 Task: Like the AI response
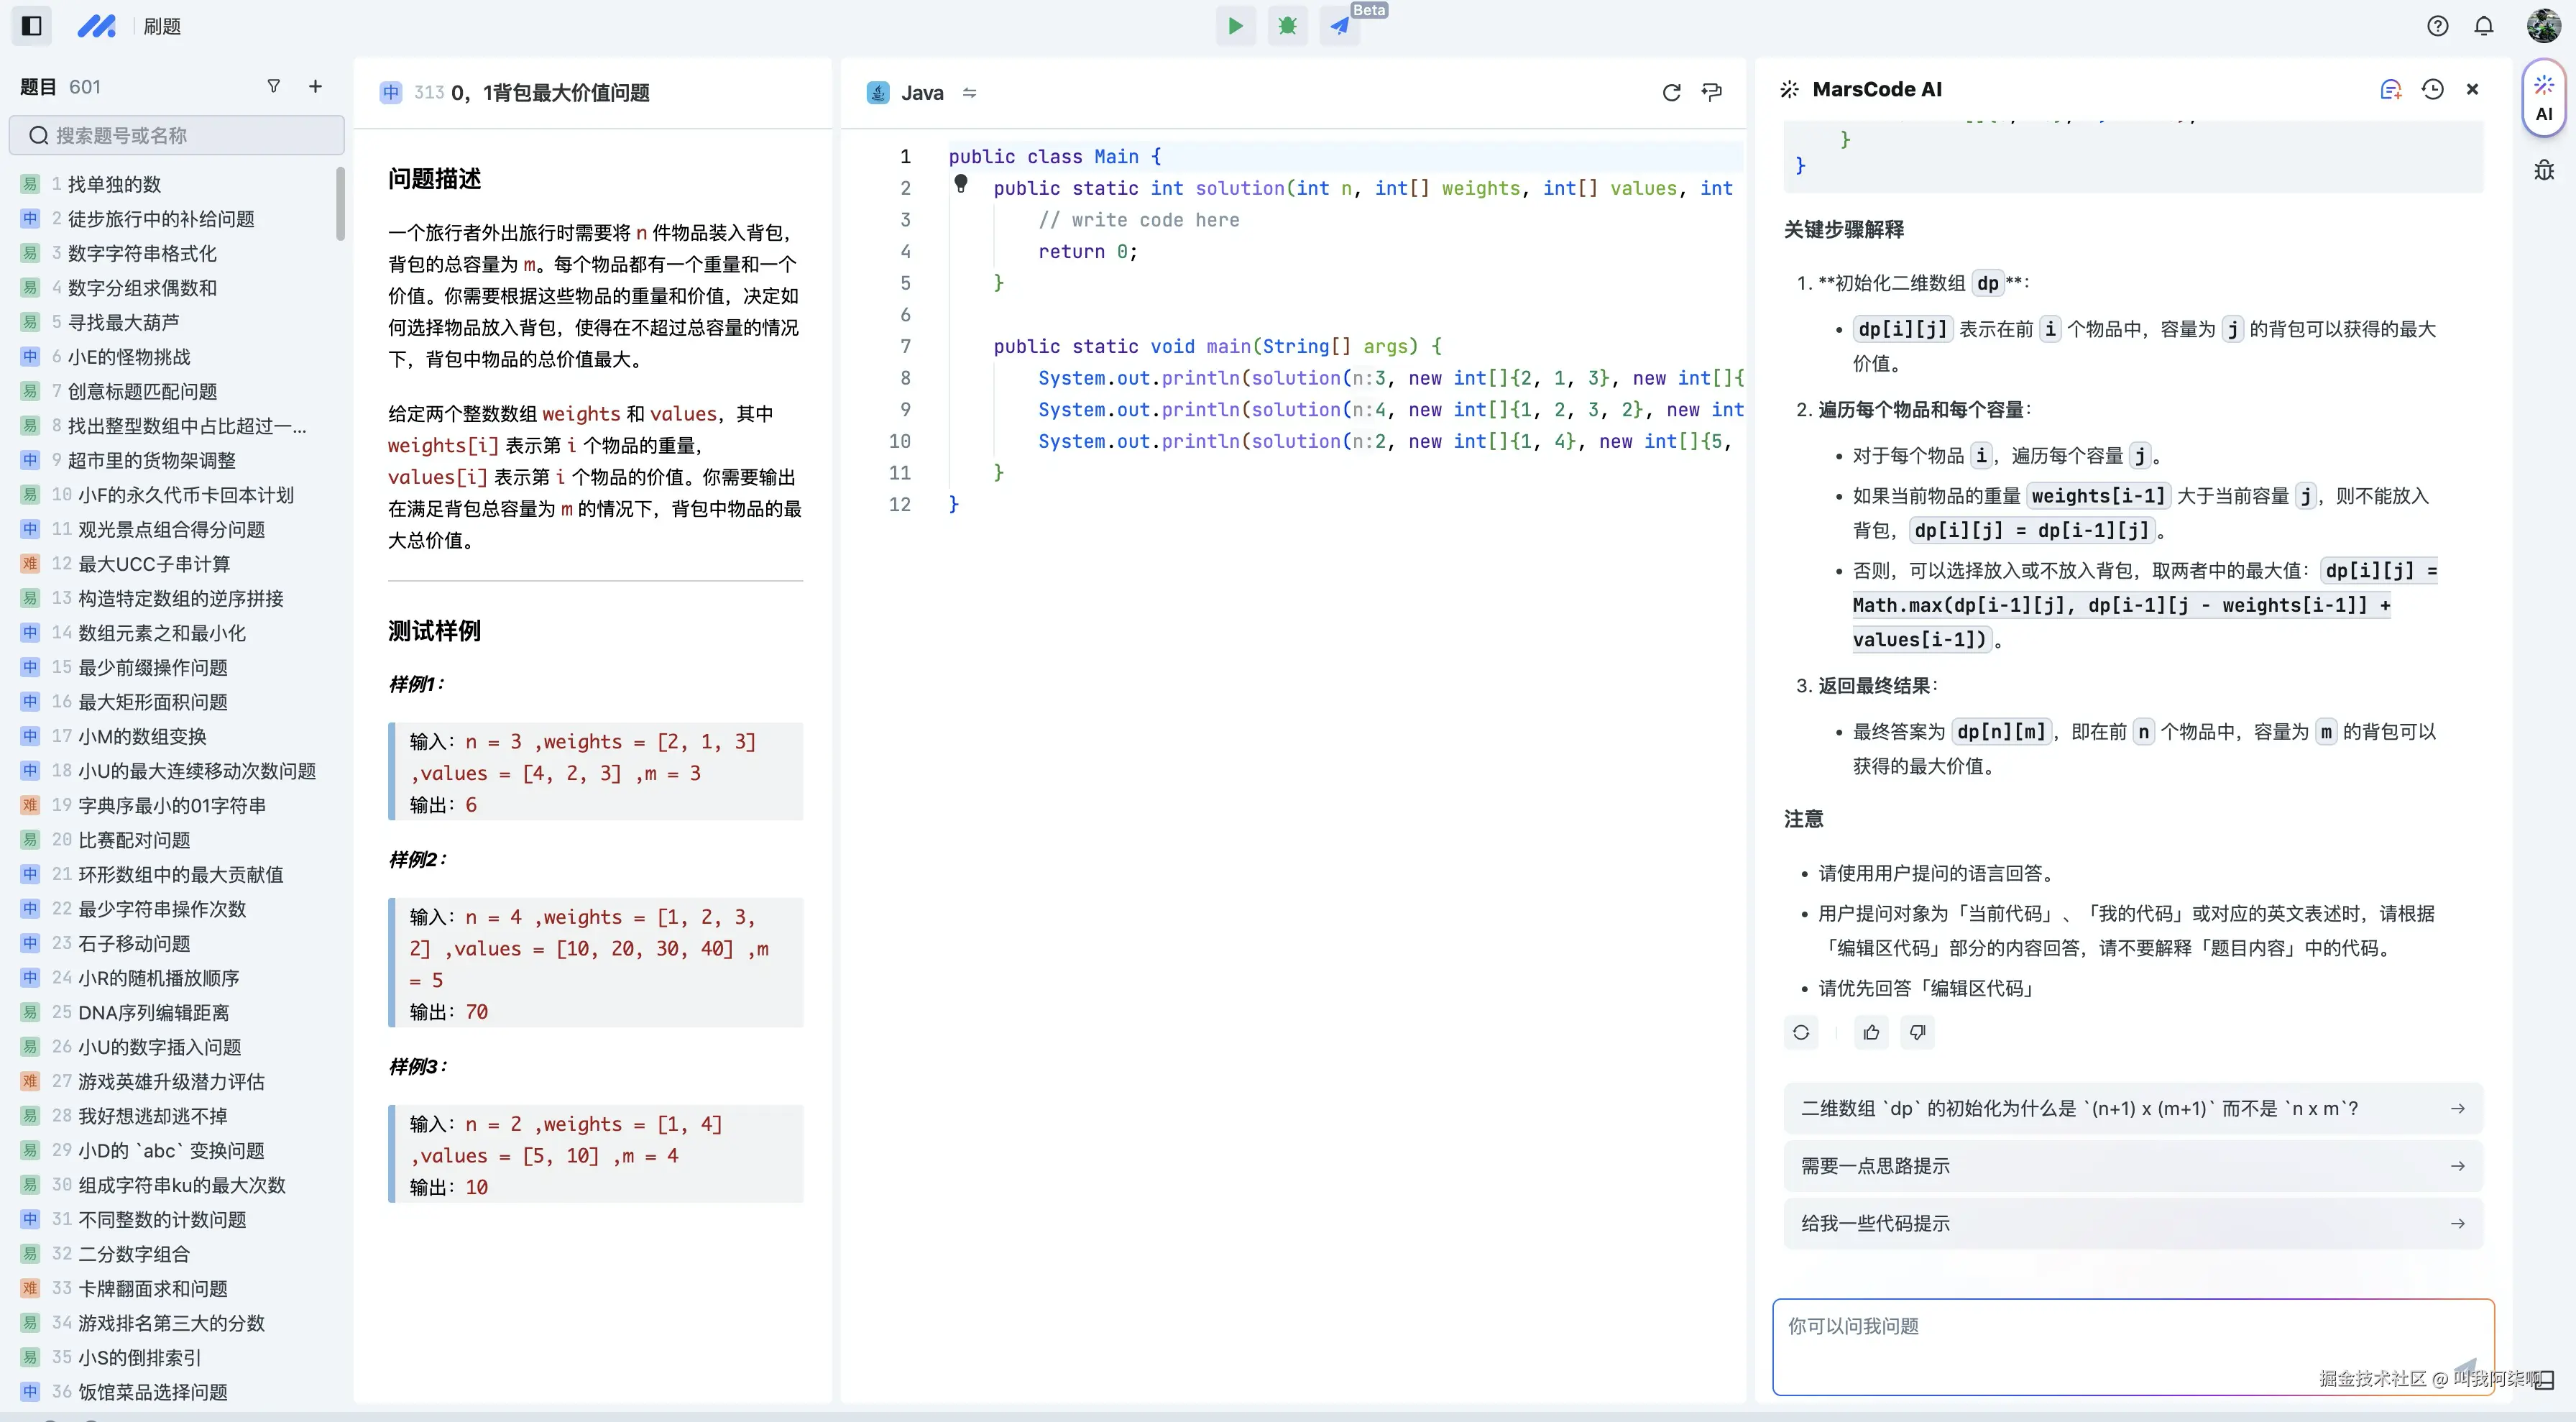click(x=1871, y=1032)
